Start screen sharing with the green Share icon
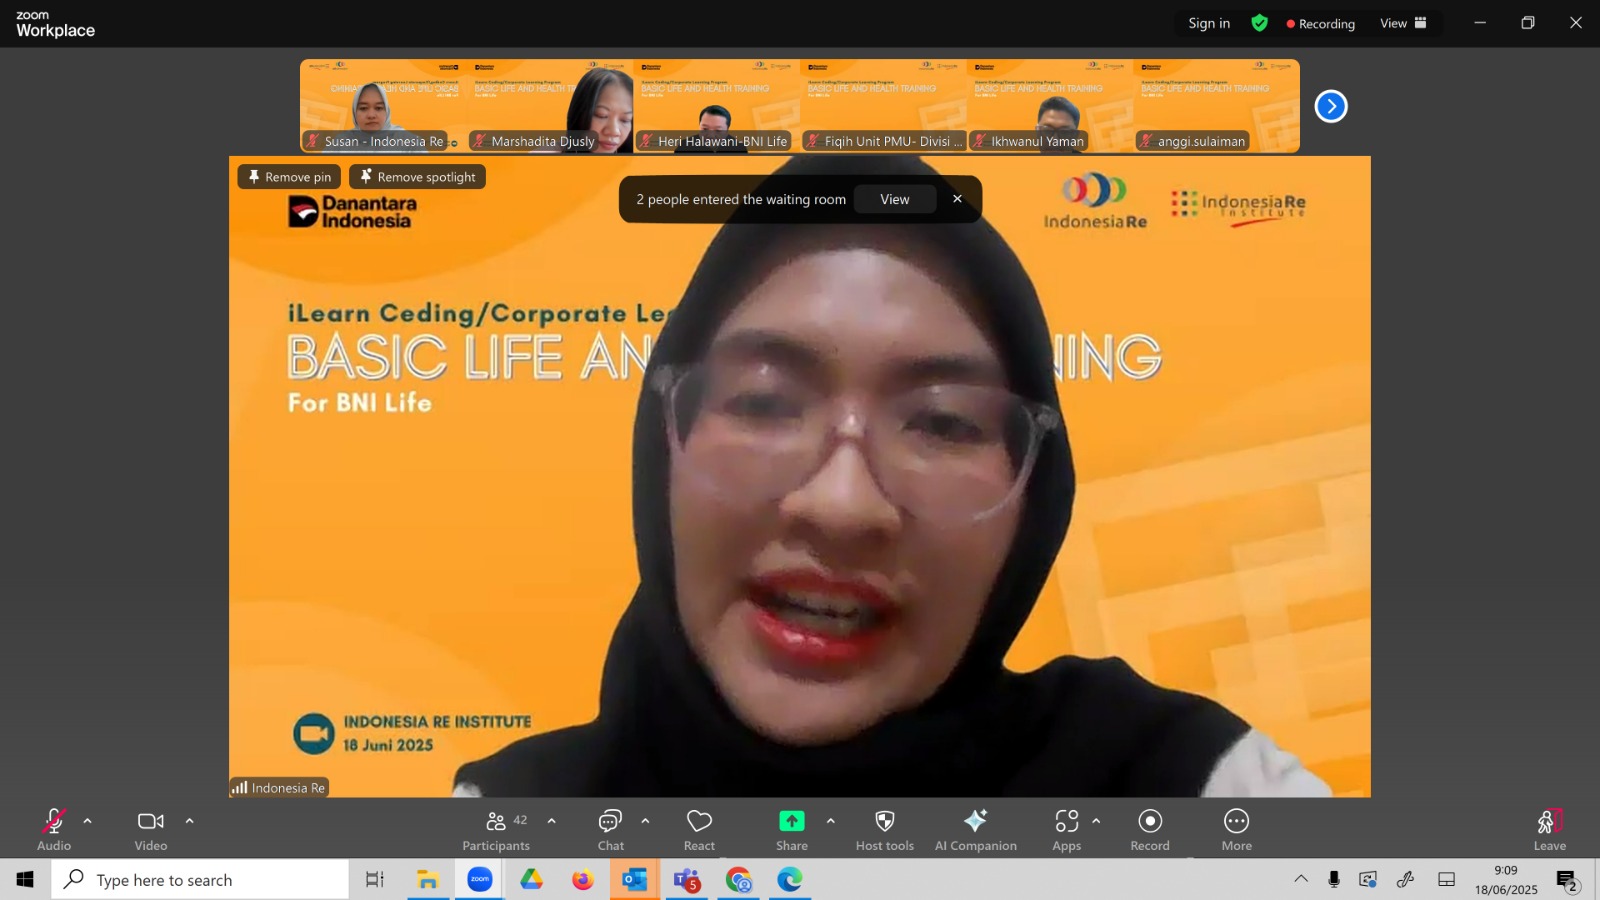 791,829
